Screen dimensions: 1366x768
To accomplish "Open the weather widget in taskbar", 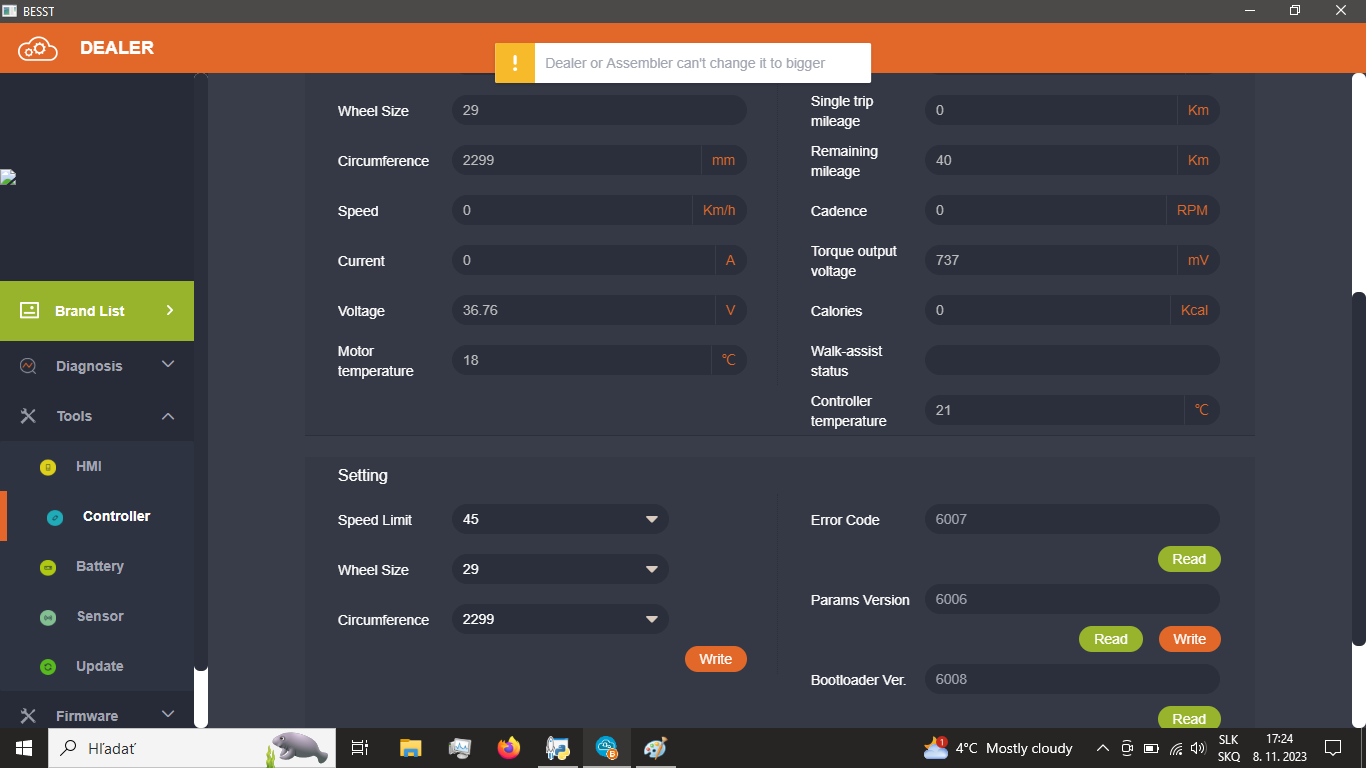I will pos(998,748).
